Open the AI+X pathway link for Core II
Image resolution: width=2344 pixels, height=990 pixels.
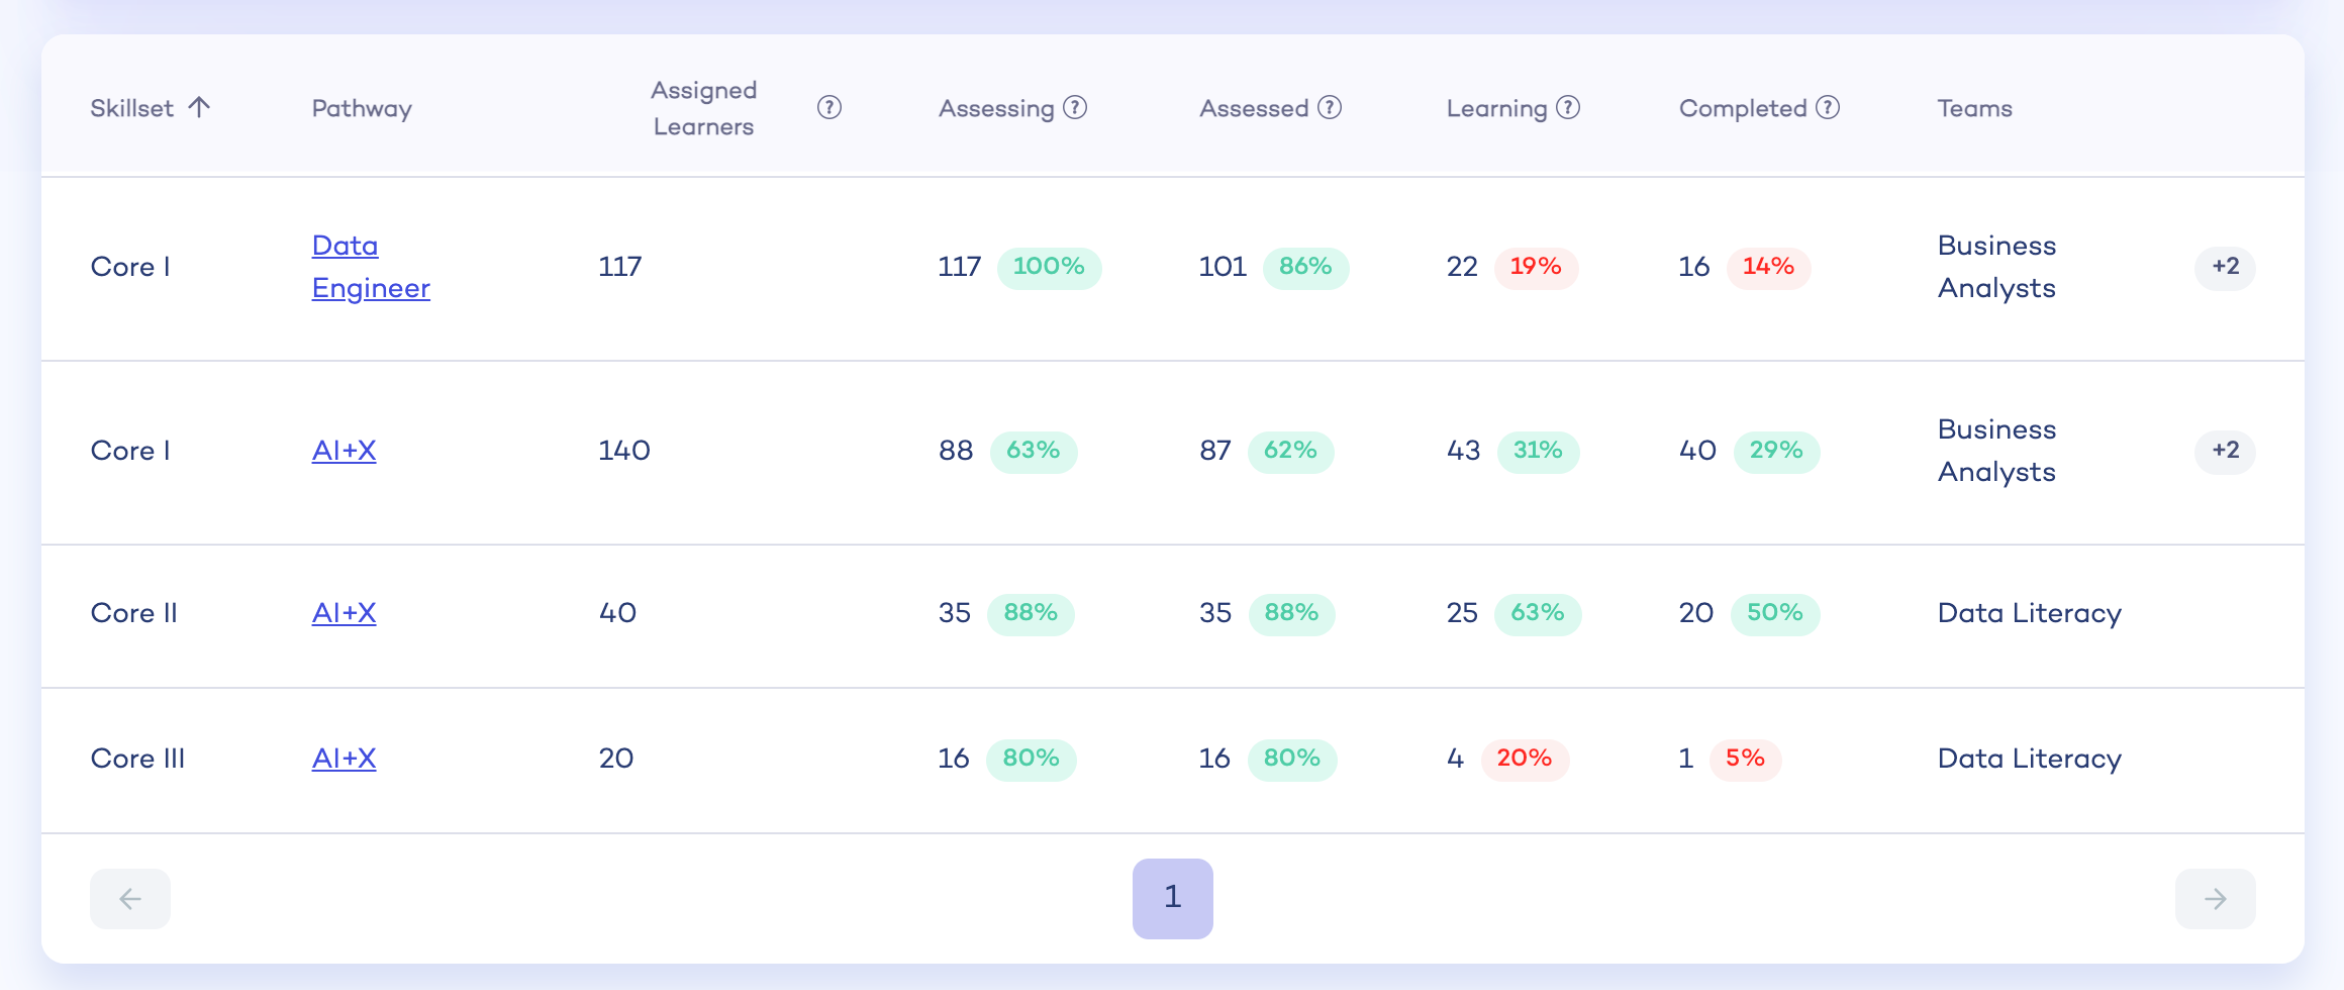pyautogui.click(x=344, y=614)
